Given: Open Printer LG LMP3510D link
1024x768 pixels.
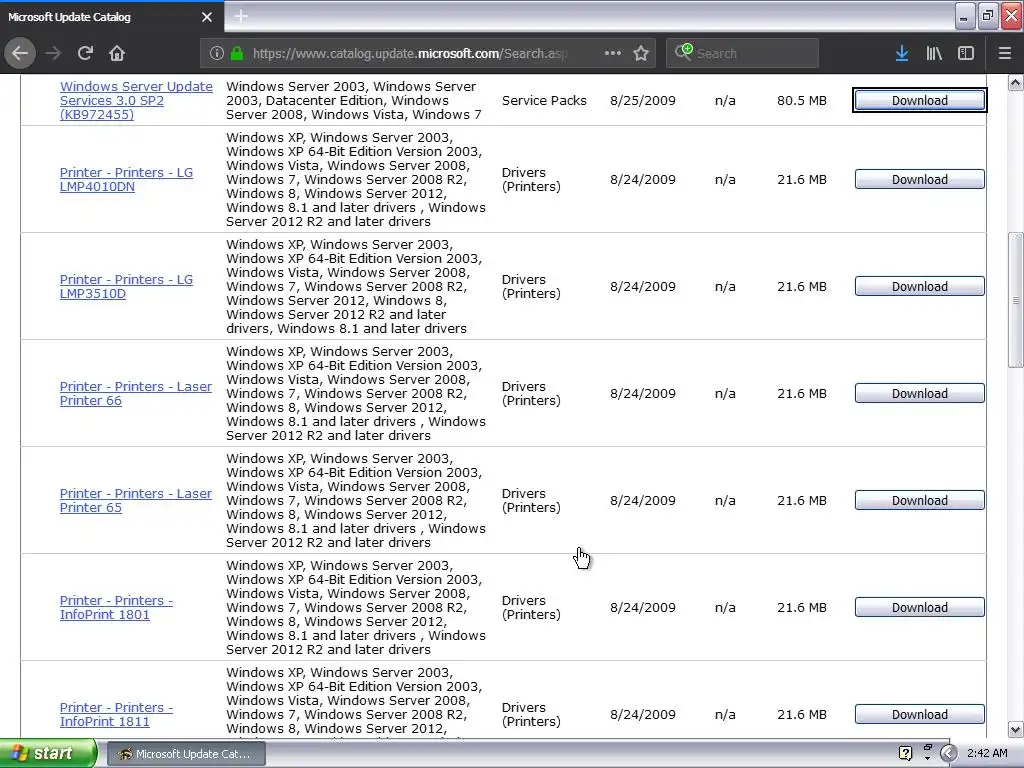Looking at the screenshot, I should coord(126,287).
